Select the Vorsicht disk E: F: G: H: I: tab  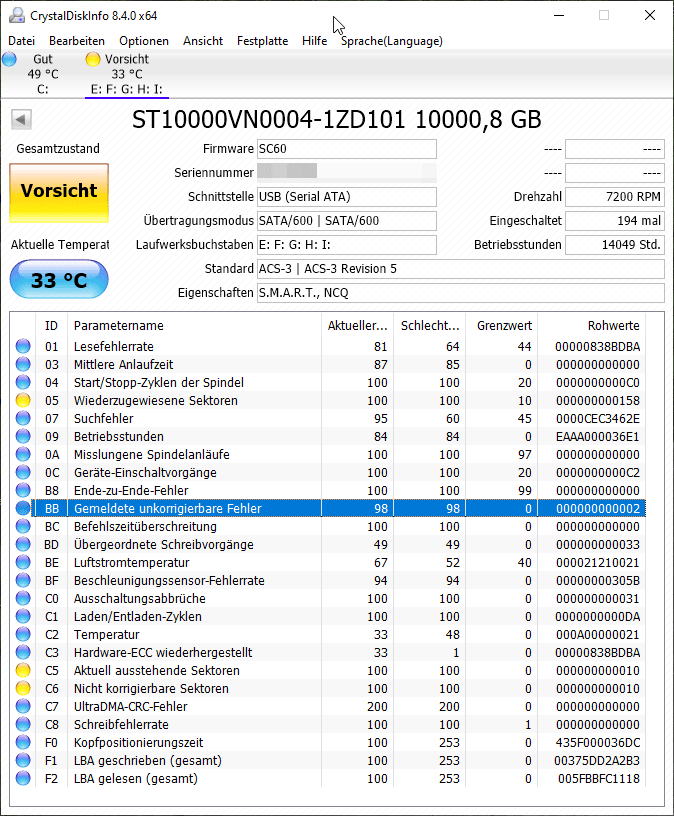[126, 74]
